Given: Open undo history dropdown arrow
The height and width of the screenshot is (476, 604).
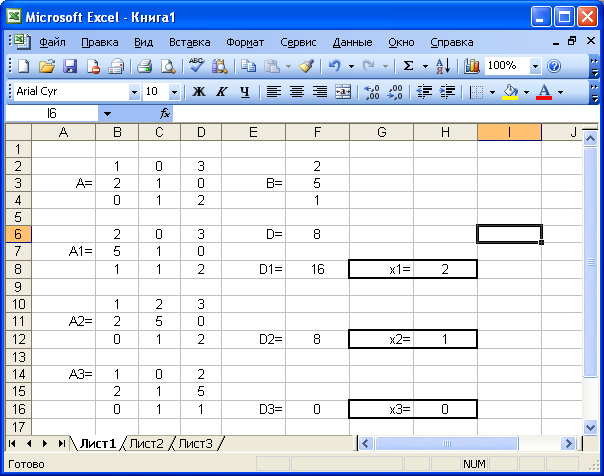Looking at the screenshot, I should click(x=351, y=66).
